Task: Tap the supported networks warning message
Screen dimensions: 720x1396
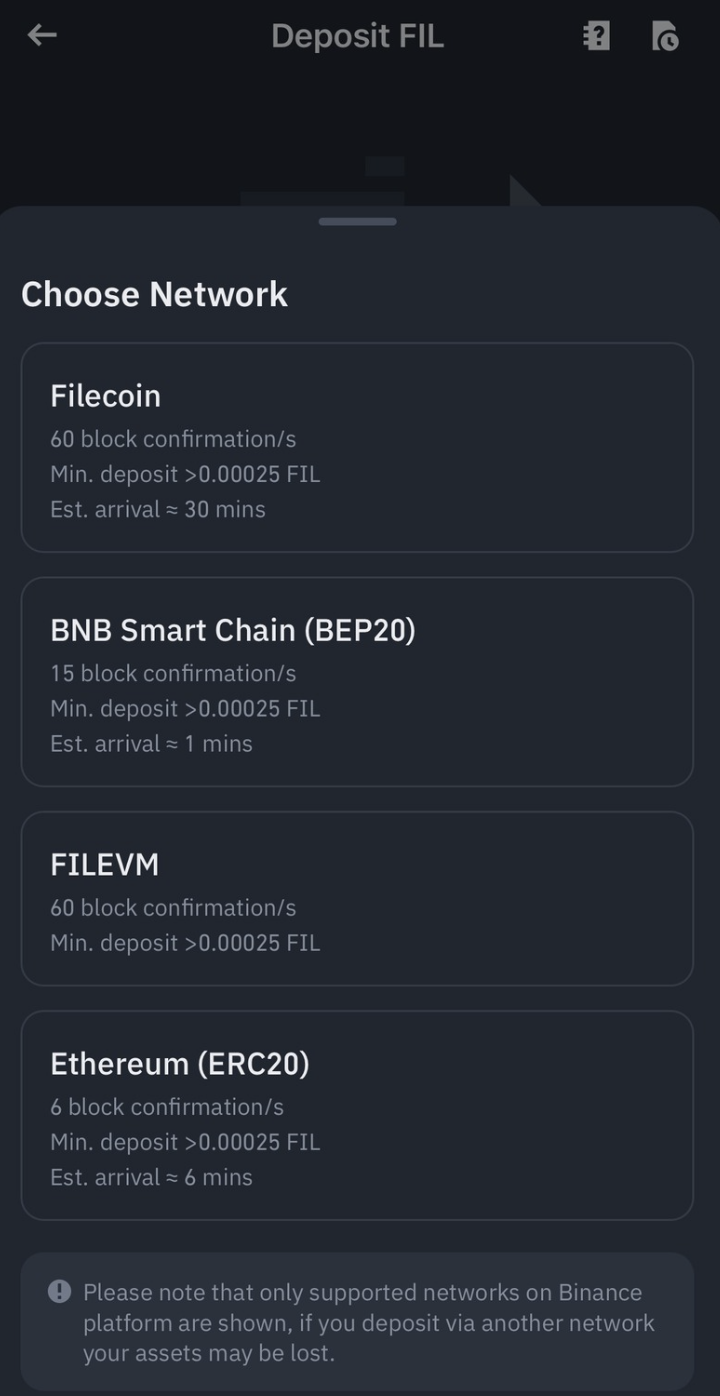Action: coord(368,1323)
